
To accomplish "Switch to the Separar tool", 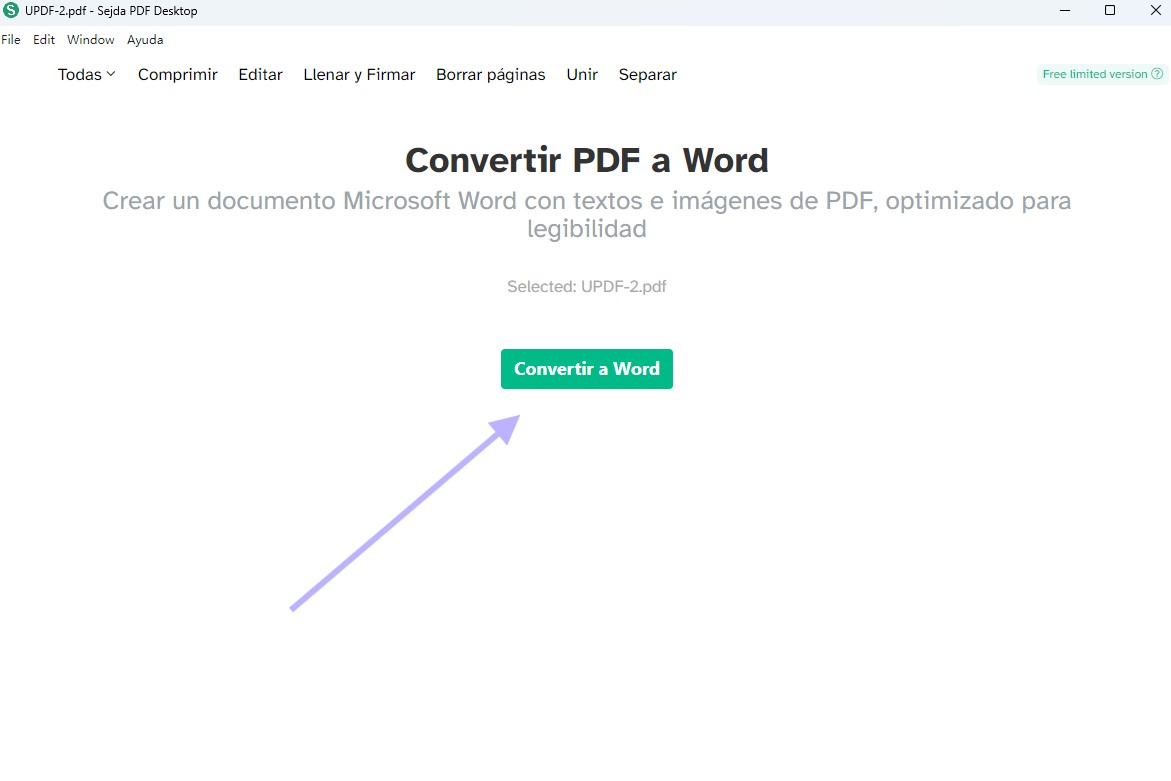I will 647,75.
